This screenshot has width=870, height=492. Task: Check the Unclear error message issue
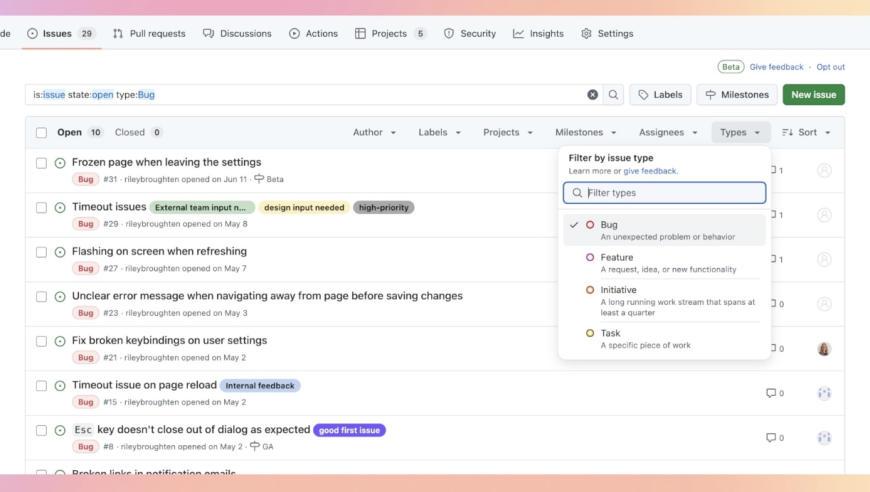42,297
